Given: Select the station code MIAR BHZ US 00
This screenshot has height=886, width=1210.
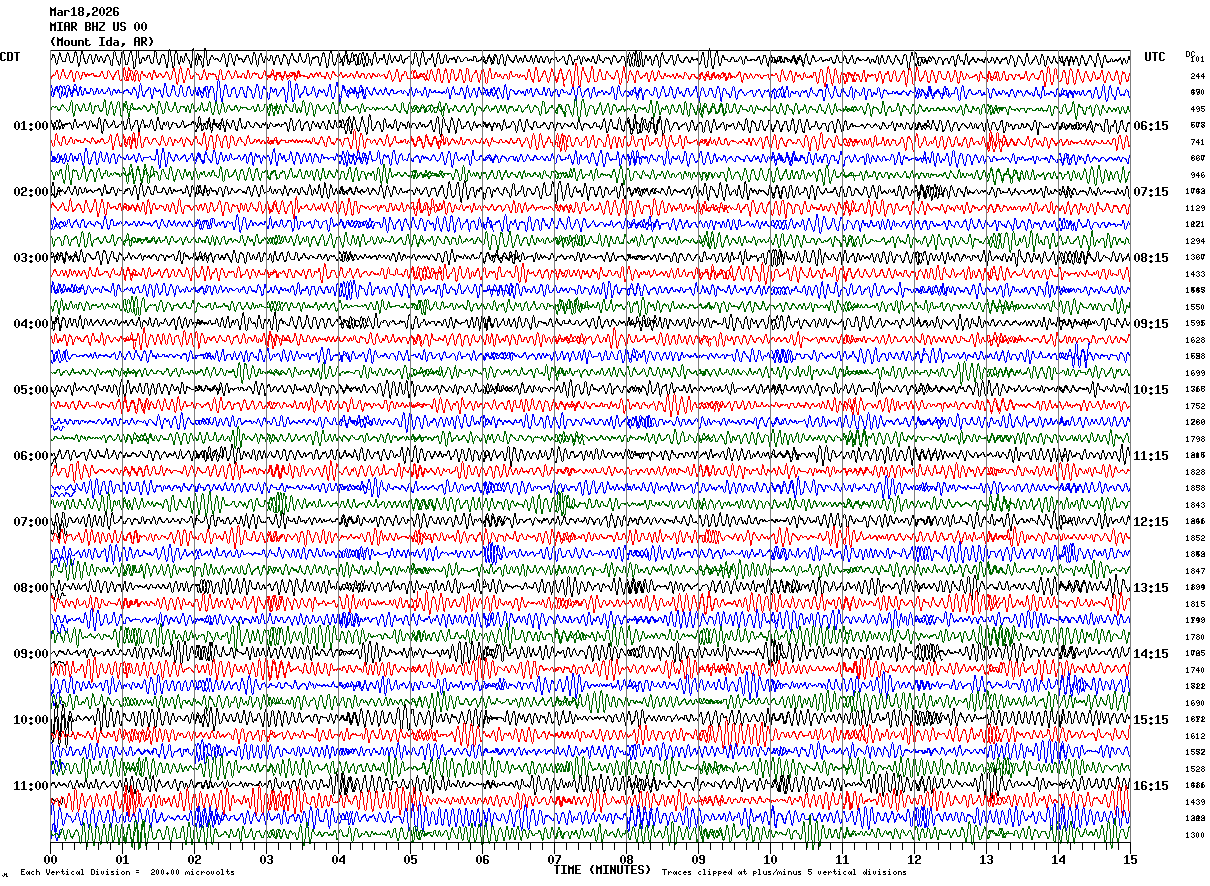Looking at the screenshot, I should tap(98, 27).
